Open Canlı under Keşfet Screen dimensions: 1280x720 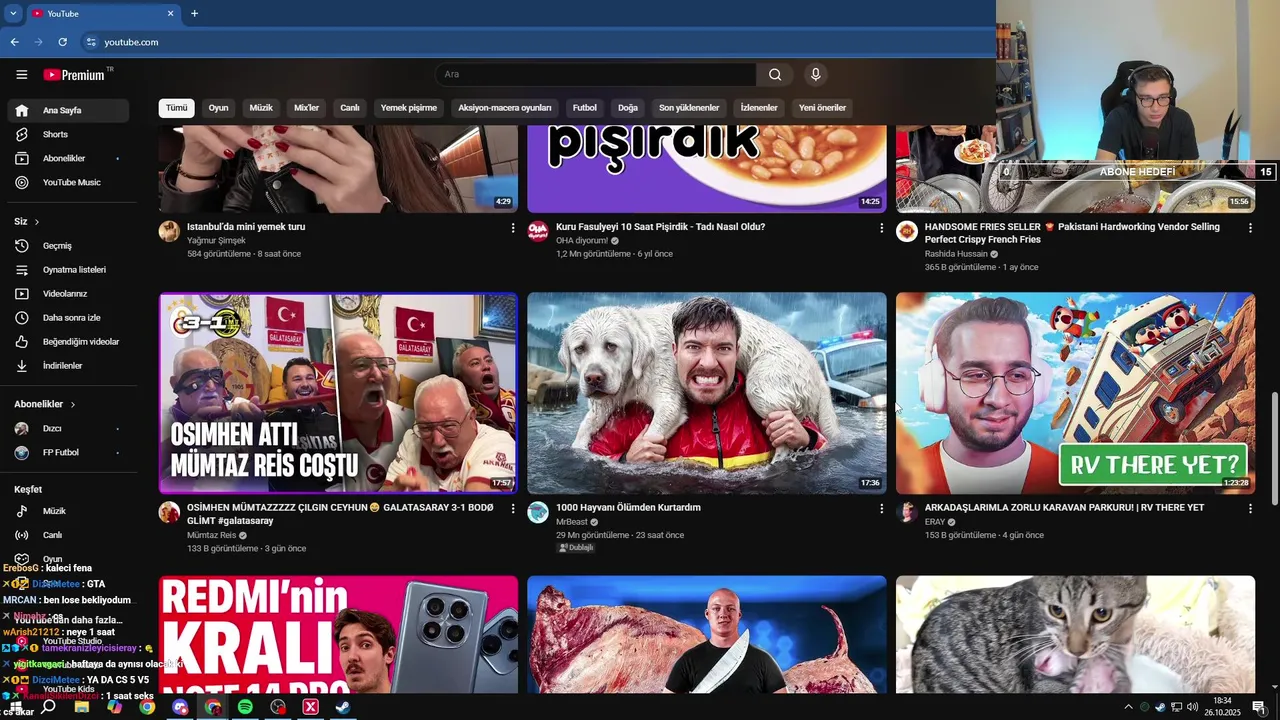point(68,535)
